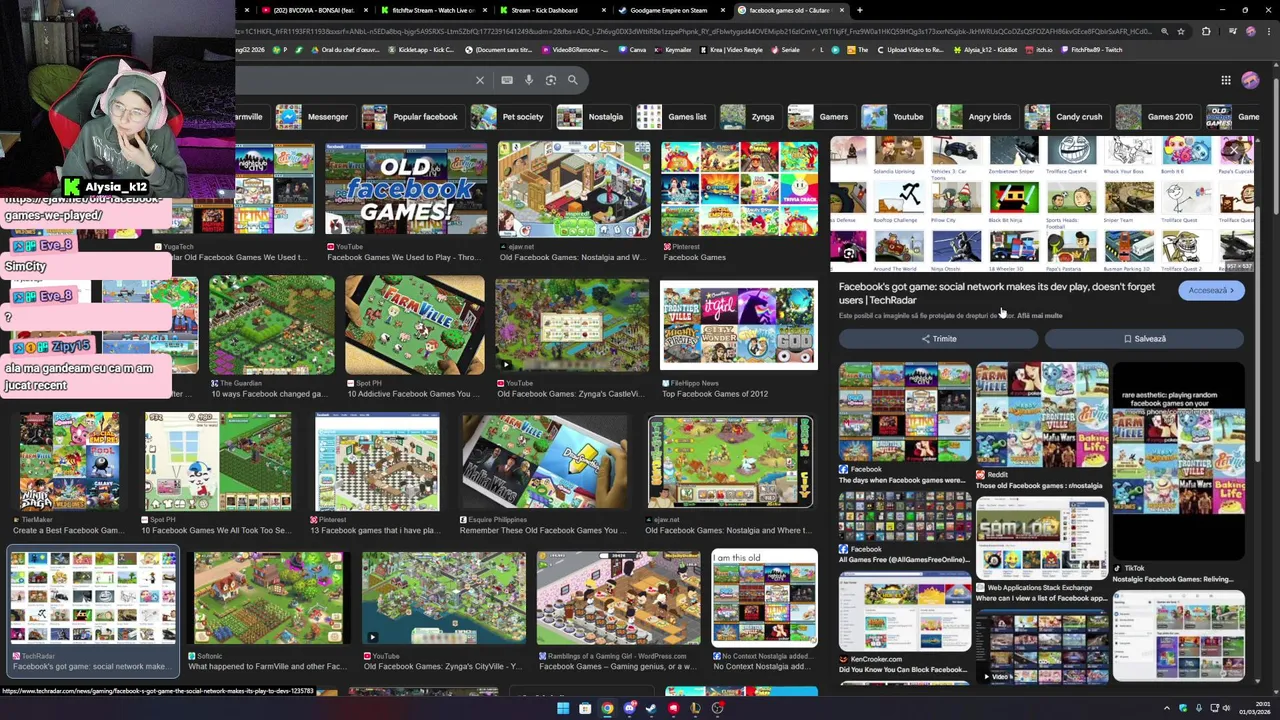Start voice search with the microphone icon

[529, 80]
